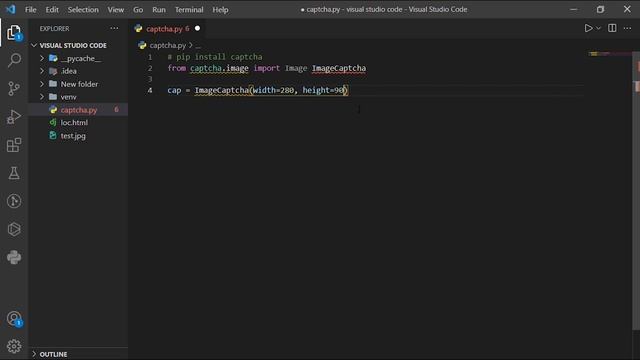
Task: Open the Help menu
Action: point(220,9)
